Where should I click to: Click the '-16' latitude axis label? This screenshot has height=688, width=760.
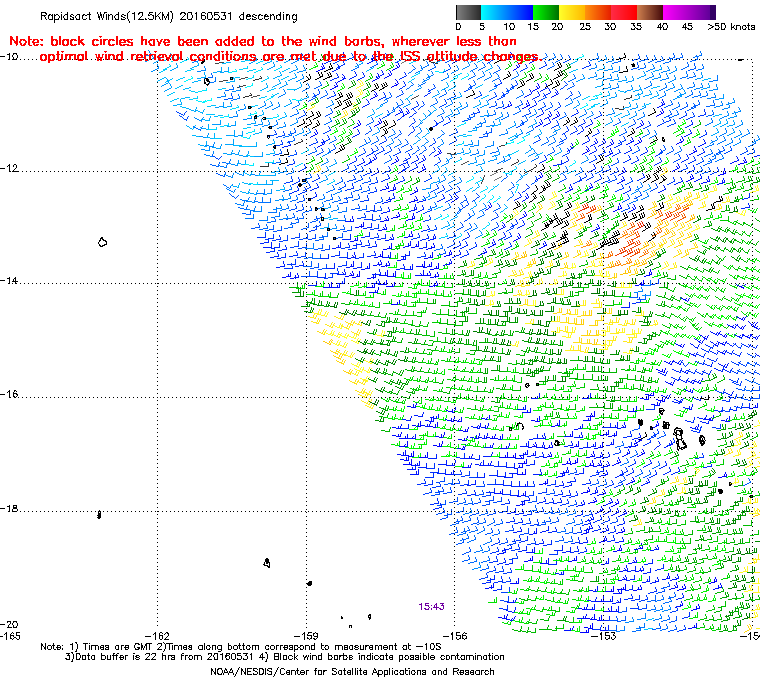[10, 394]
